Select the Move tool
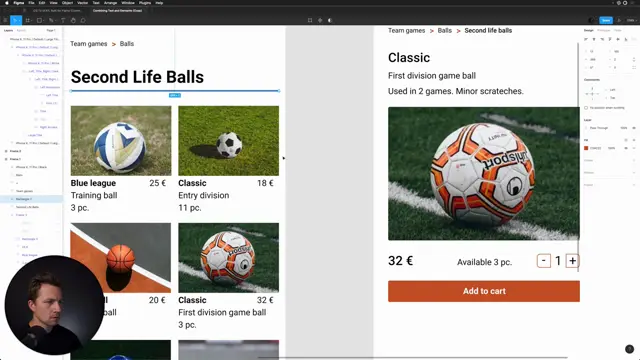This screenshot has width=640, height=360. pyautogui.click(x=16, y=20)
